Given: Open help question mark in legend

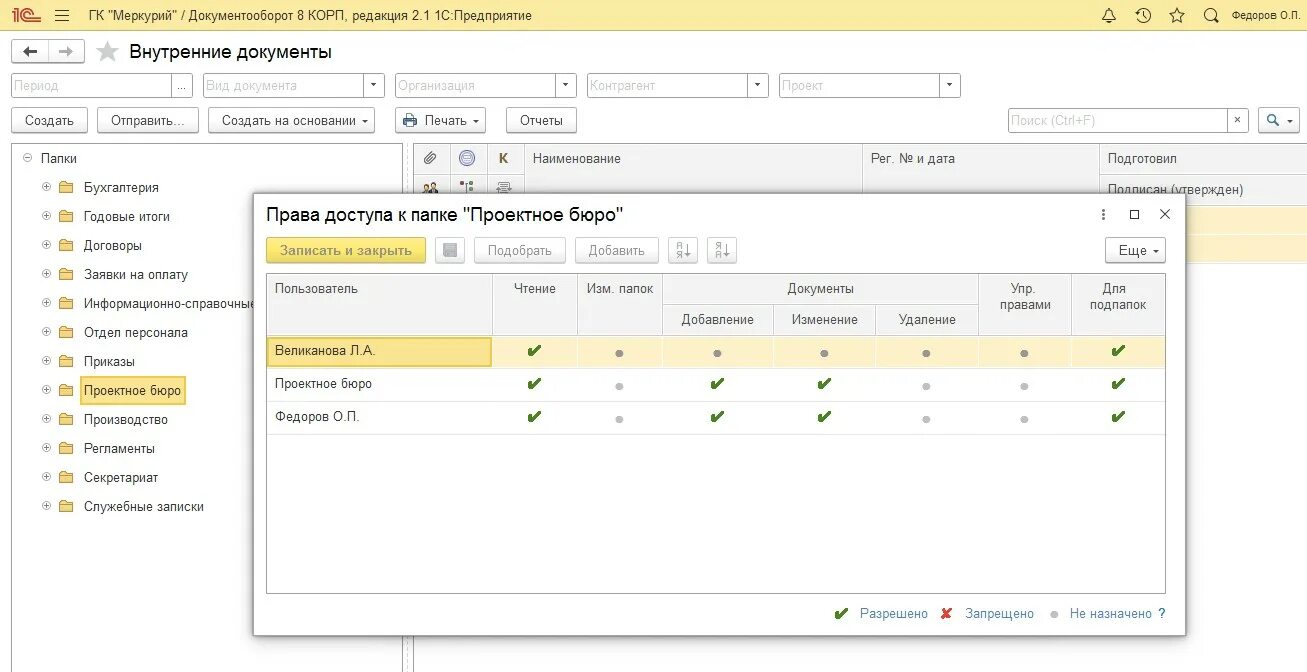Looking at the screenshot, I should (x=1161, y=613).
